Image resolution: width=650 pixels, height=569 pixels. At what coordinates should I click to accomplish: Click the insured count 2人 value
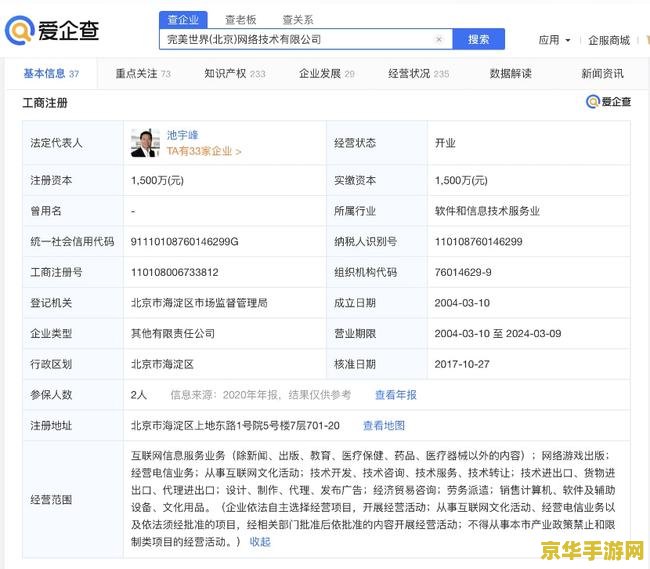[138, 395]
